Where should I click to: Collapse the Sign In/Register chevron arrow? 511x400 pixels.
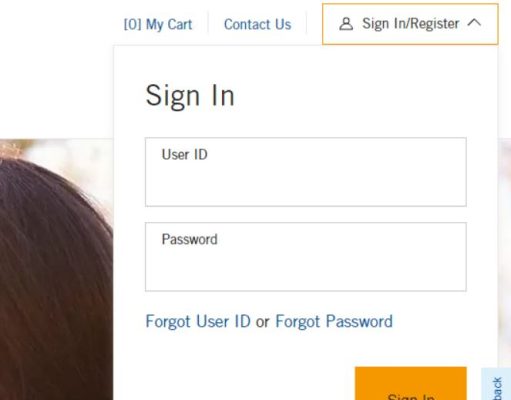[x=474, y=23]
